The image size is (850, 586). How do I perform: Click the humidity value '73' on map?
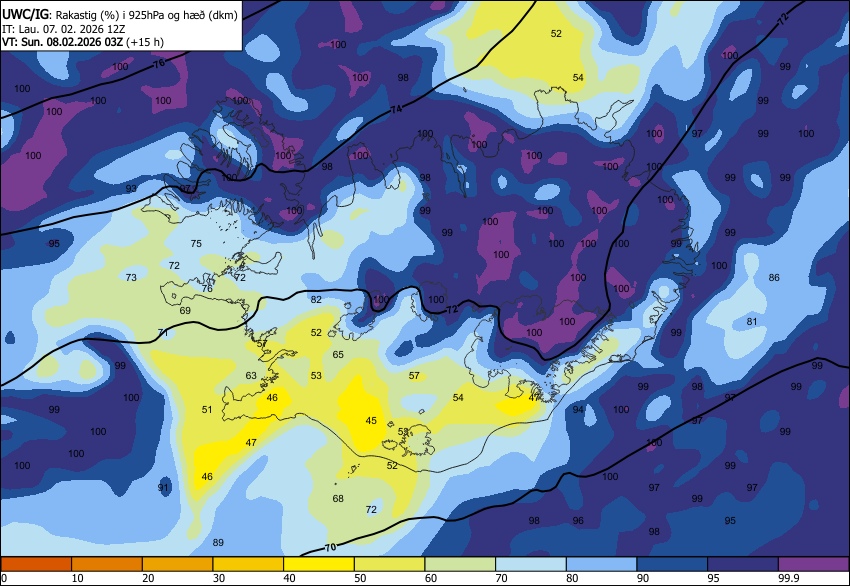coord(131,278)
